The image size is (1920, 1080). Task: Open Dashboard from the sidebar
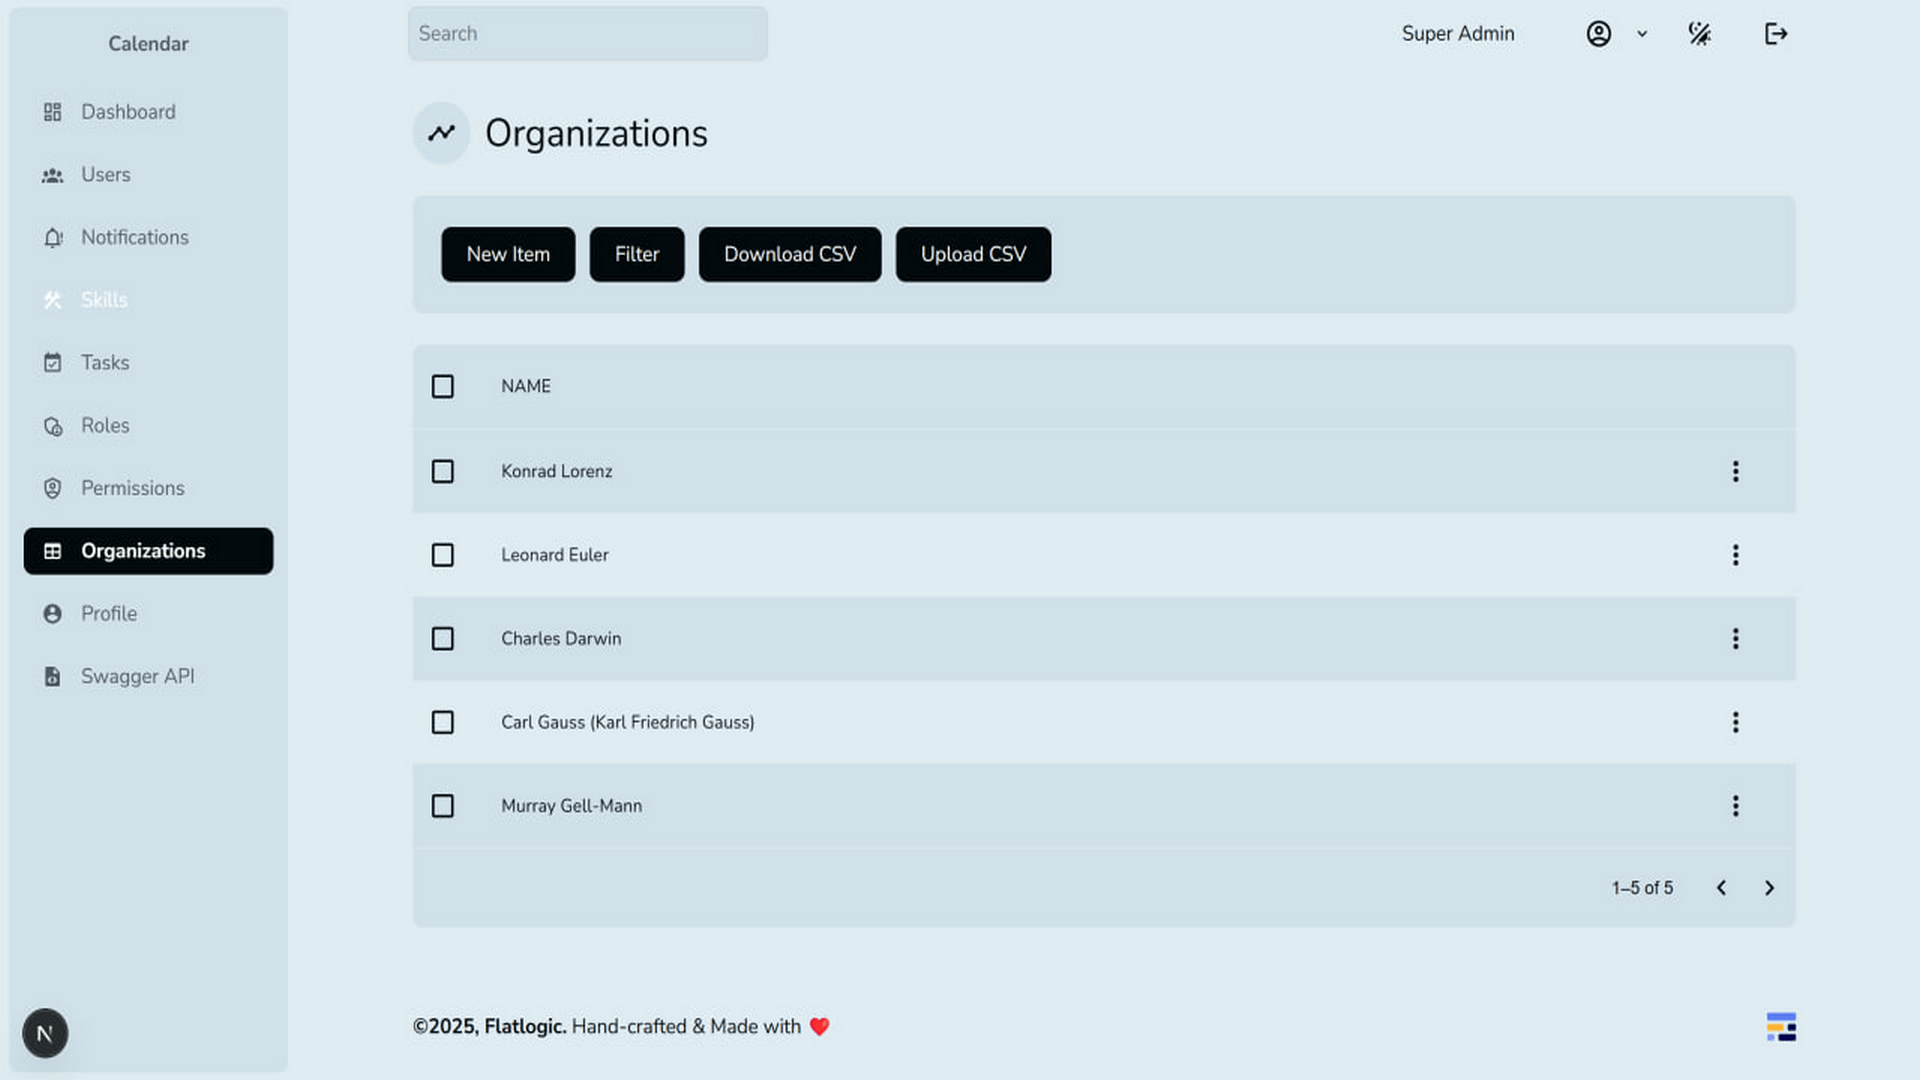[148, 112]
